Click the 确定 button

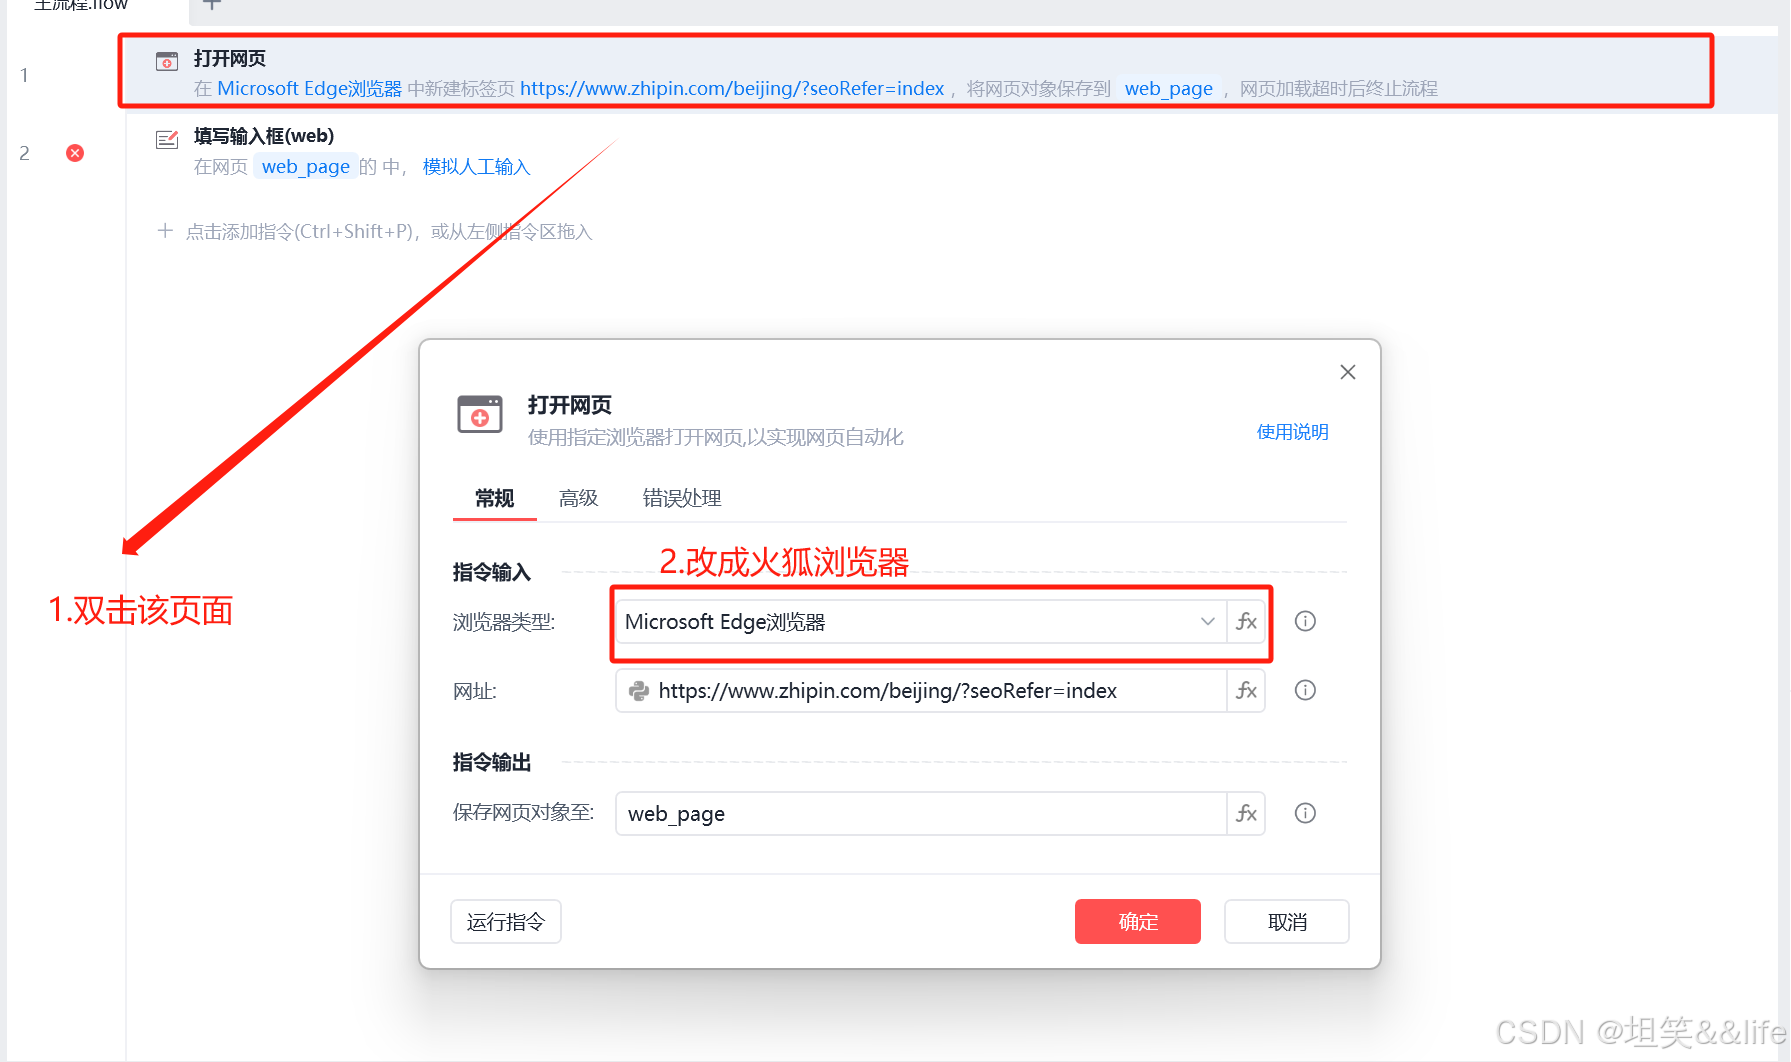pyautogui.click(x=1138, y=922)
